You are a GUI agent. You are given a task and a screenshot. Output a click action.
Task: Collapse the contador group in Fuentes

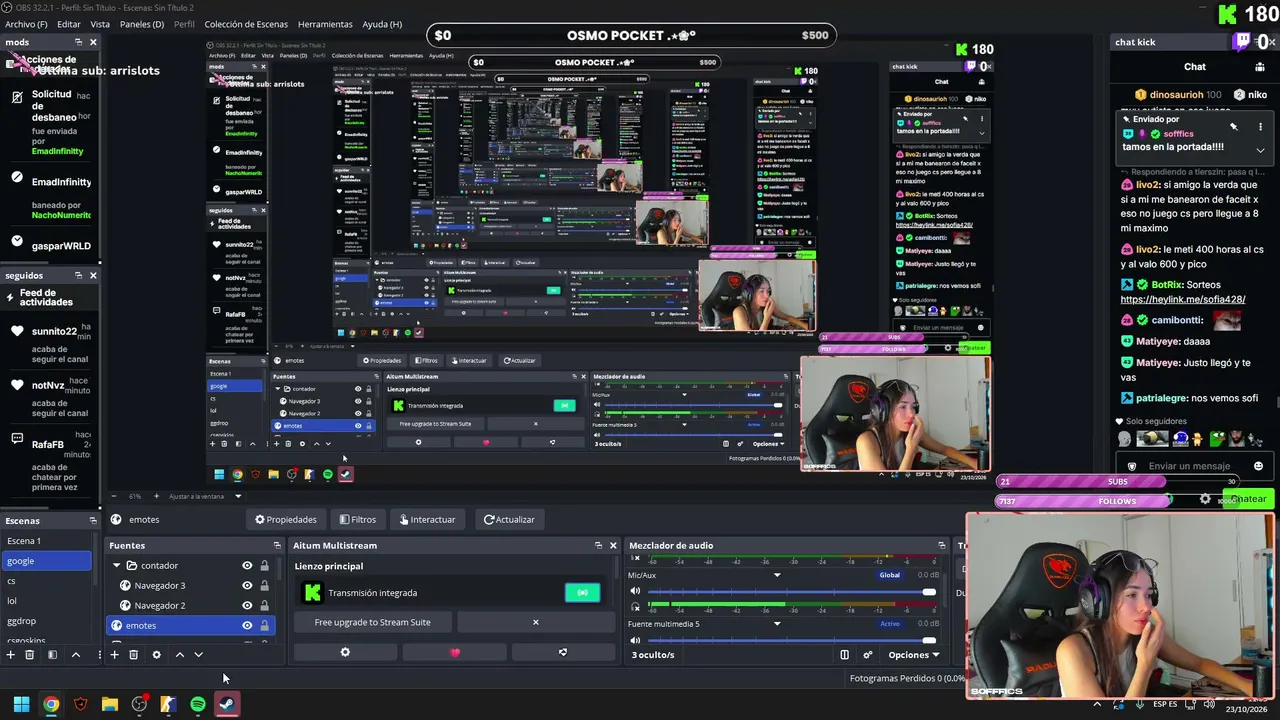(116, 565)
